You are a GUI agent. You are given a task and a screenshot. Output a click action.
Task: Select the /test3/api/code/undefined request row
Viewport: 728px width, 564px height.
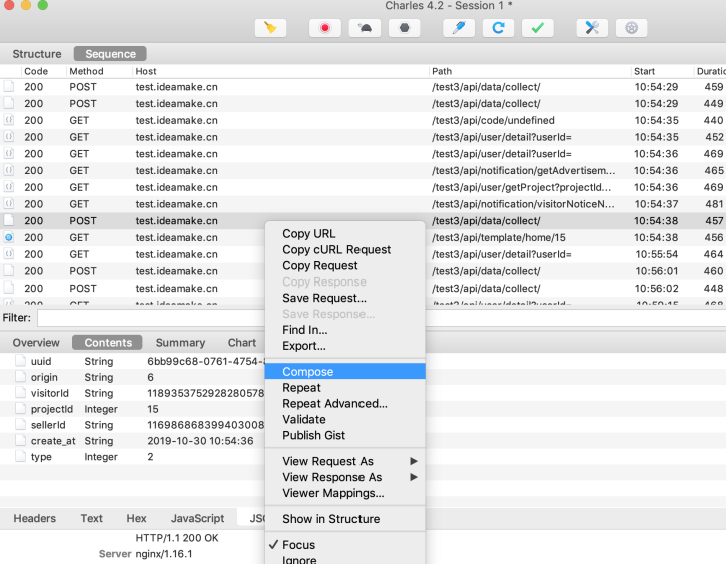364,120
